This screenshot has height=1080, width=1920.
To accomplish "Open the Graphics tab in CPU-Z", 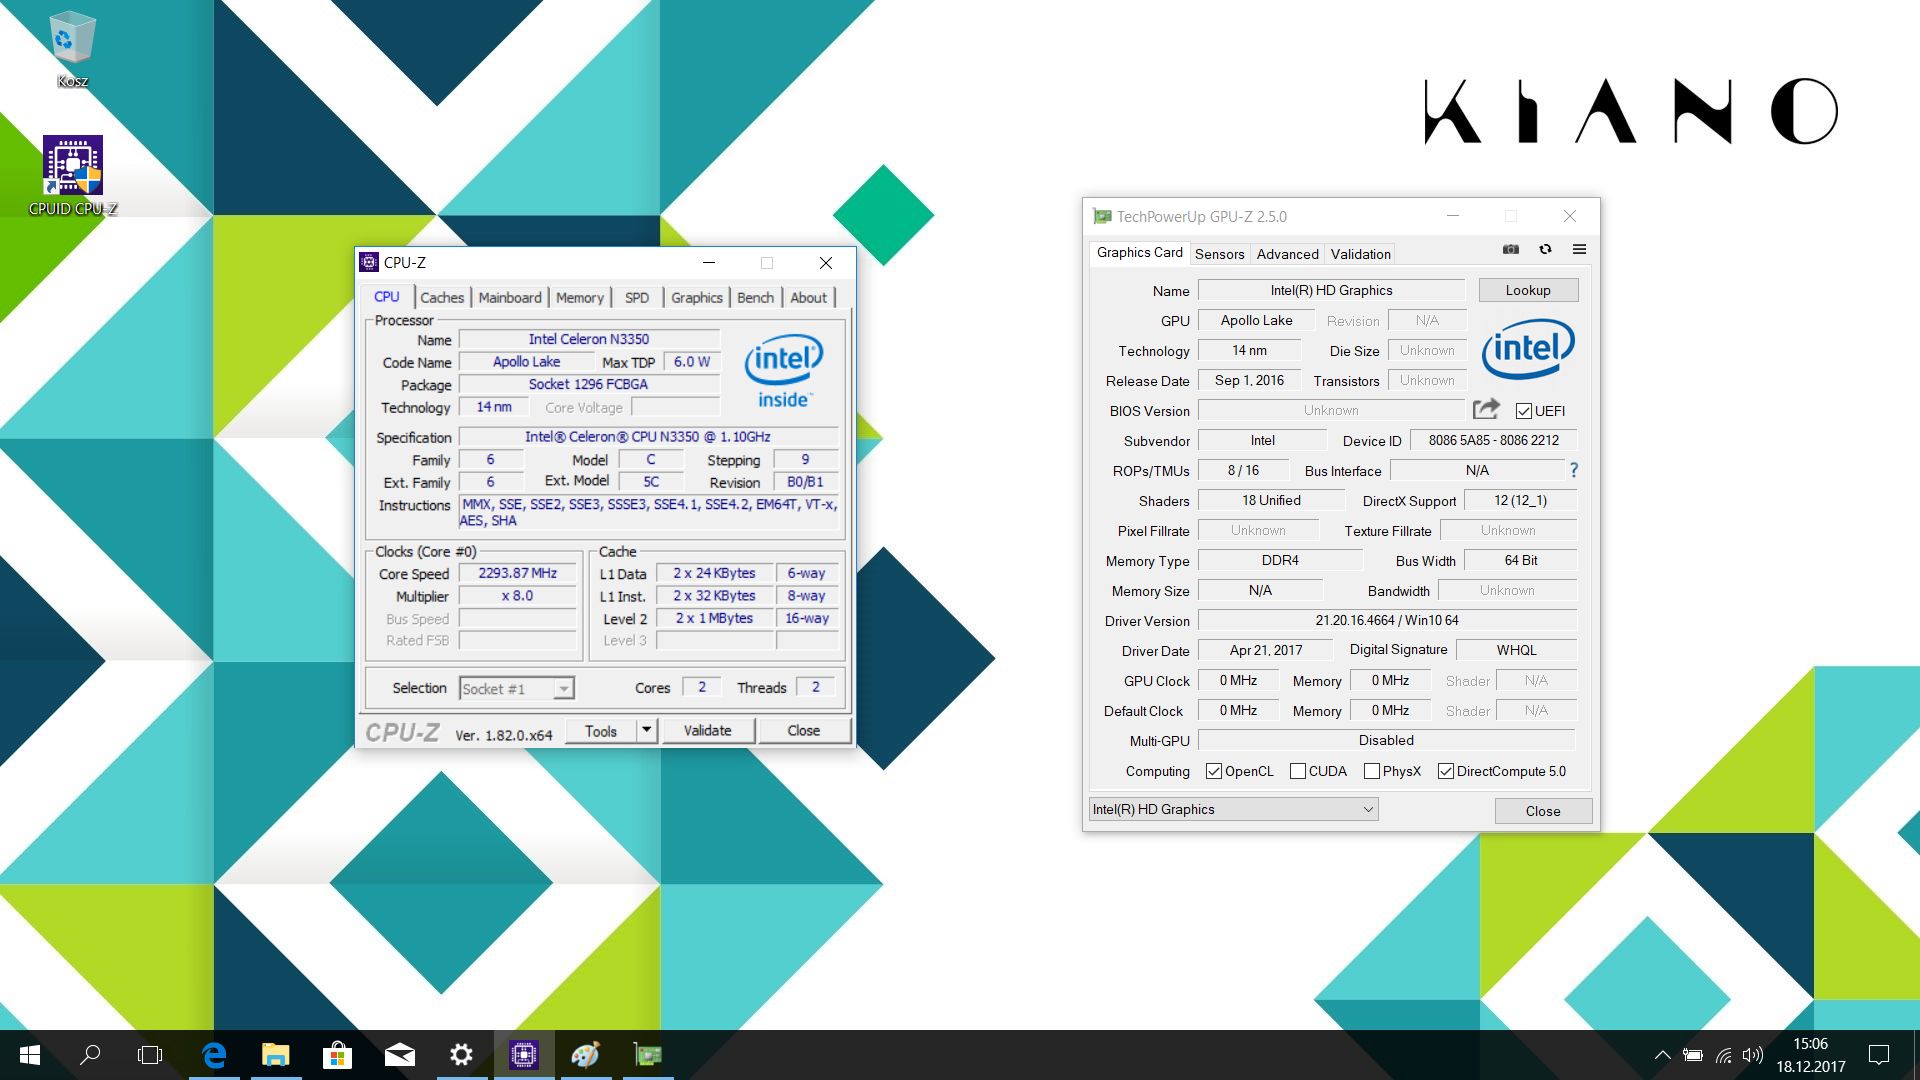I will [x=697, y=297].
